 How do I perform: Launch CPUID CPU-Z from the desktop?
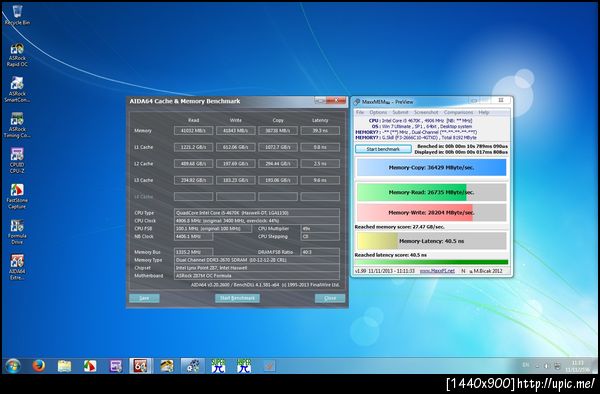17,160
